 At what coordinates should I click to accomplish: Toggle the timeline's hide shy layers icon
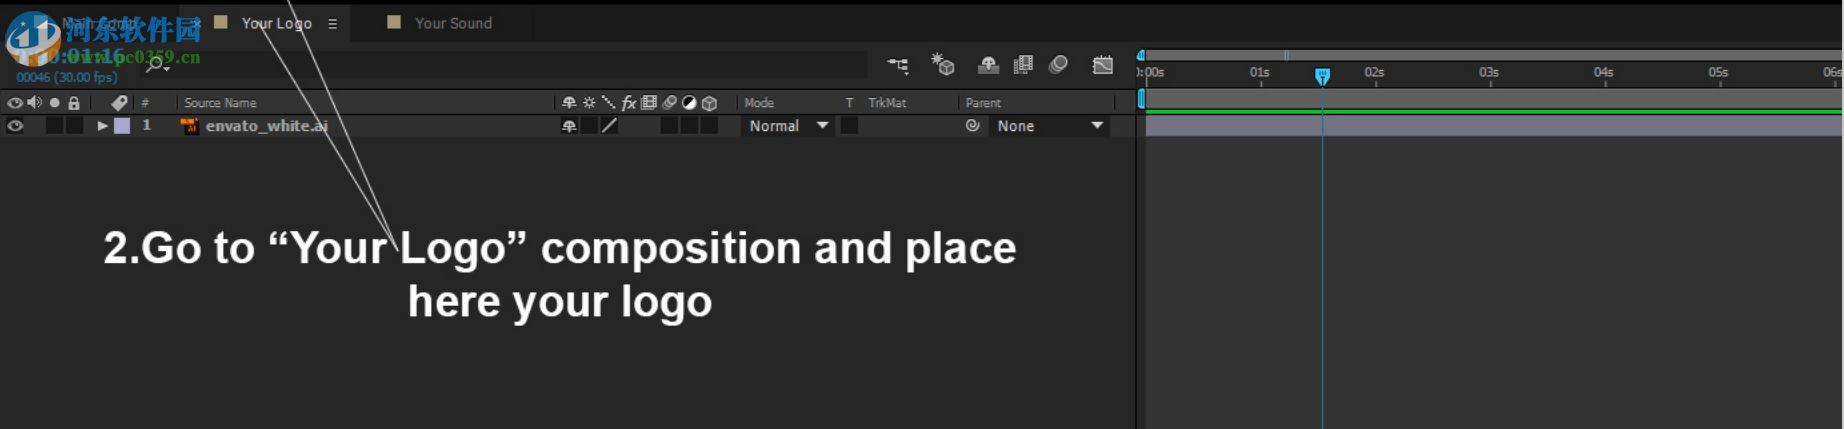click(x=988, y=65)
